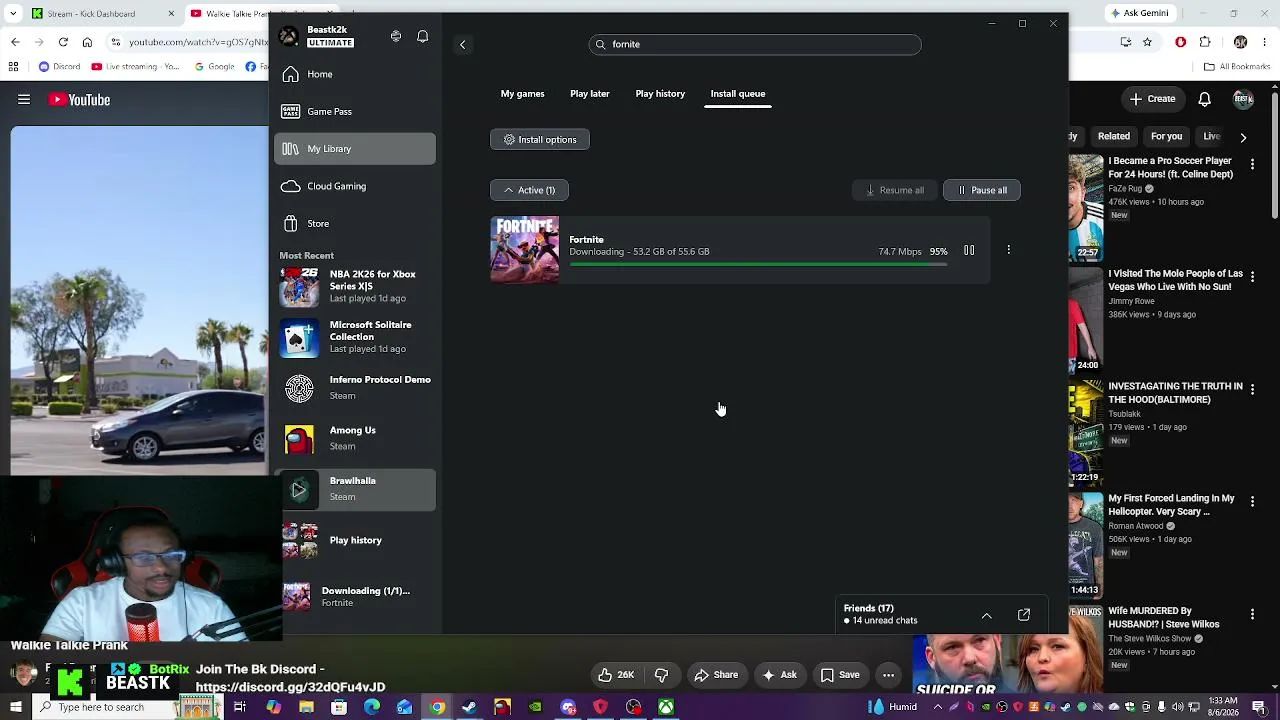Click the Xbox search field containing fornite

(755, 44)
